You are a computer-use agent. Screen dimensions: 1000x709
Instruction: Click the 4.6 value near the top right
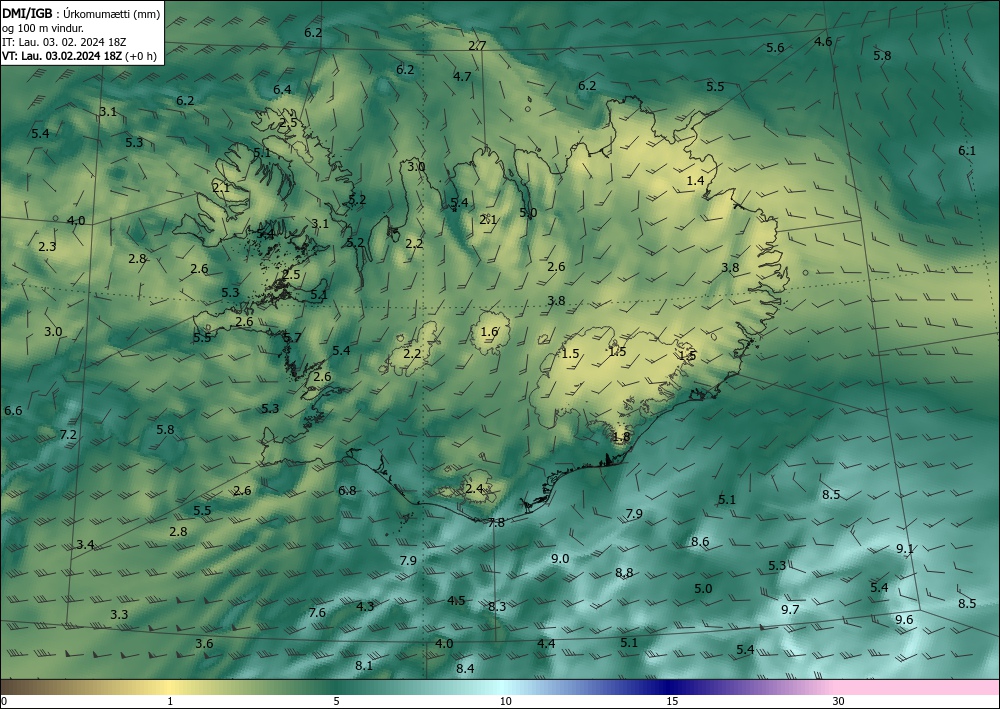click(823, 41)
